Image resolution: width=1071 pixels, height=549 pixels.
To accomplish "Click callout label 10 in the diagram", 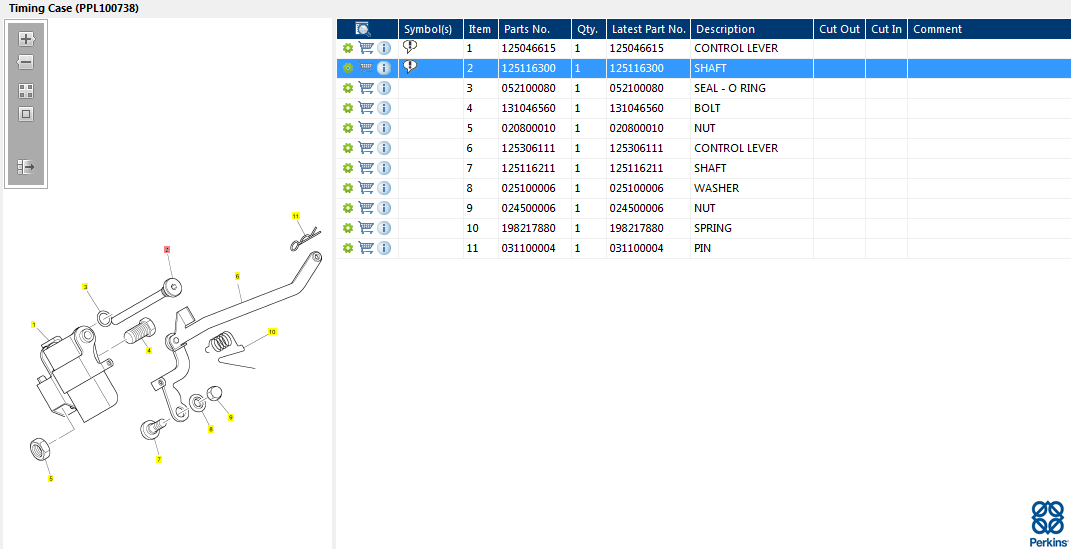I will (272, 331).
